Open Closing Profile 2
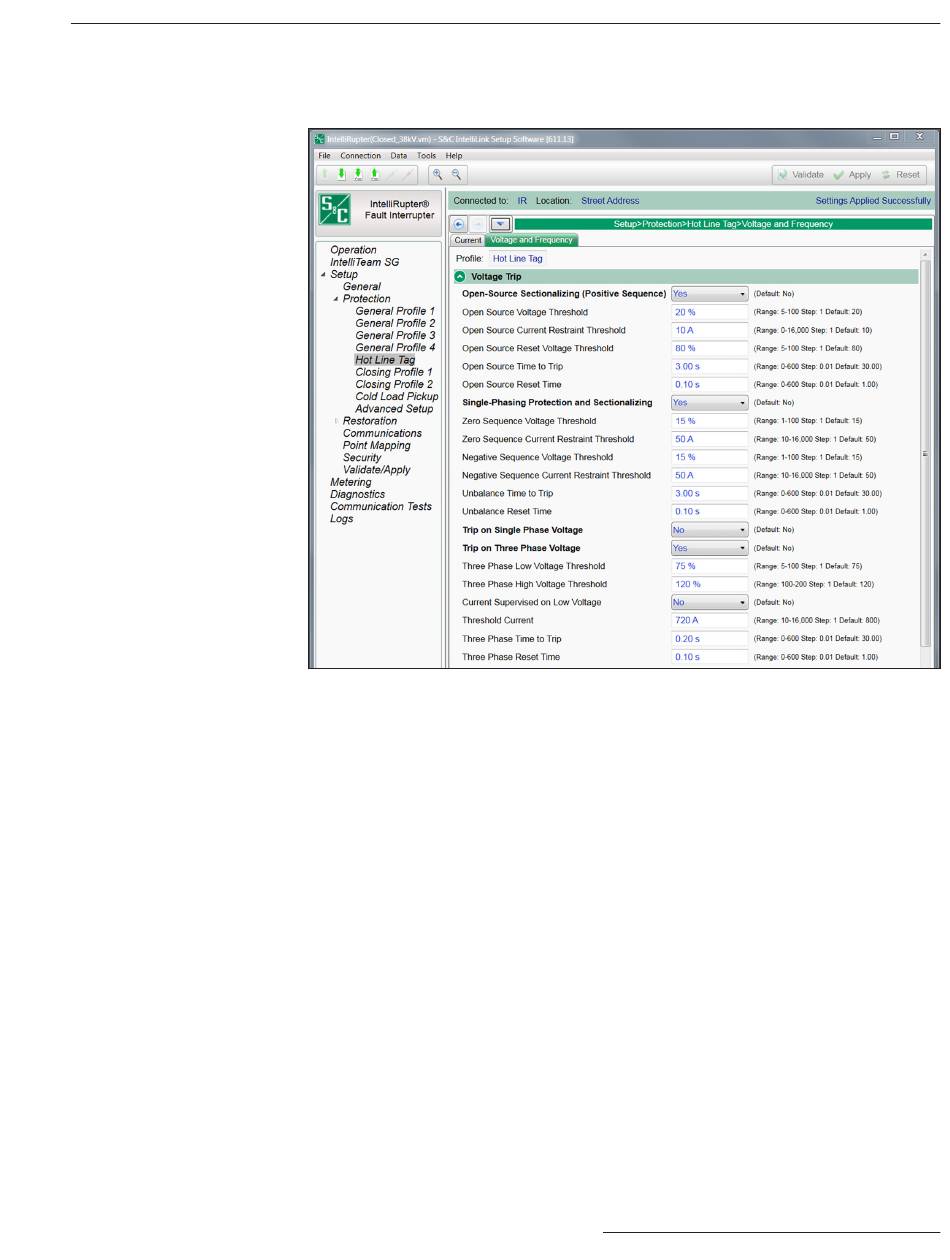The width and height of the screenshot is (950, 1260). (x=394, y=384)
